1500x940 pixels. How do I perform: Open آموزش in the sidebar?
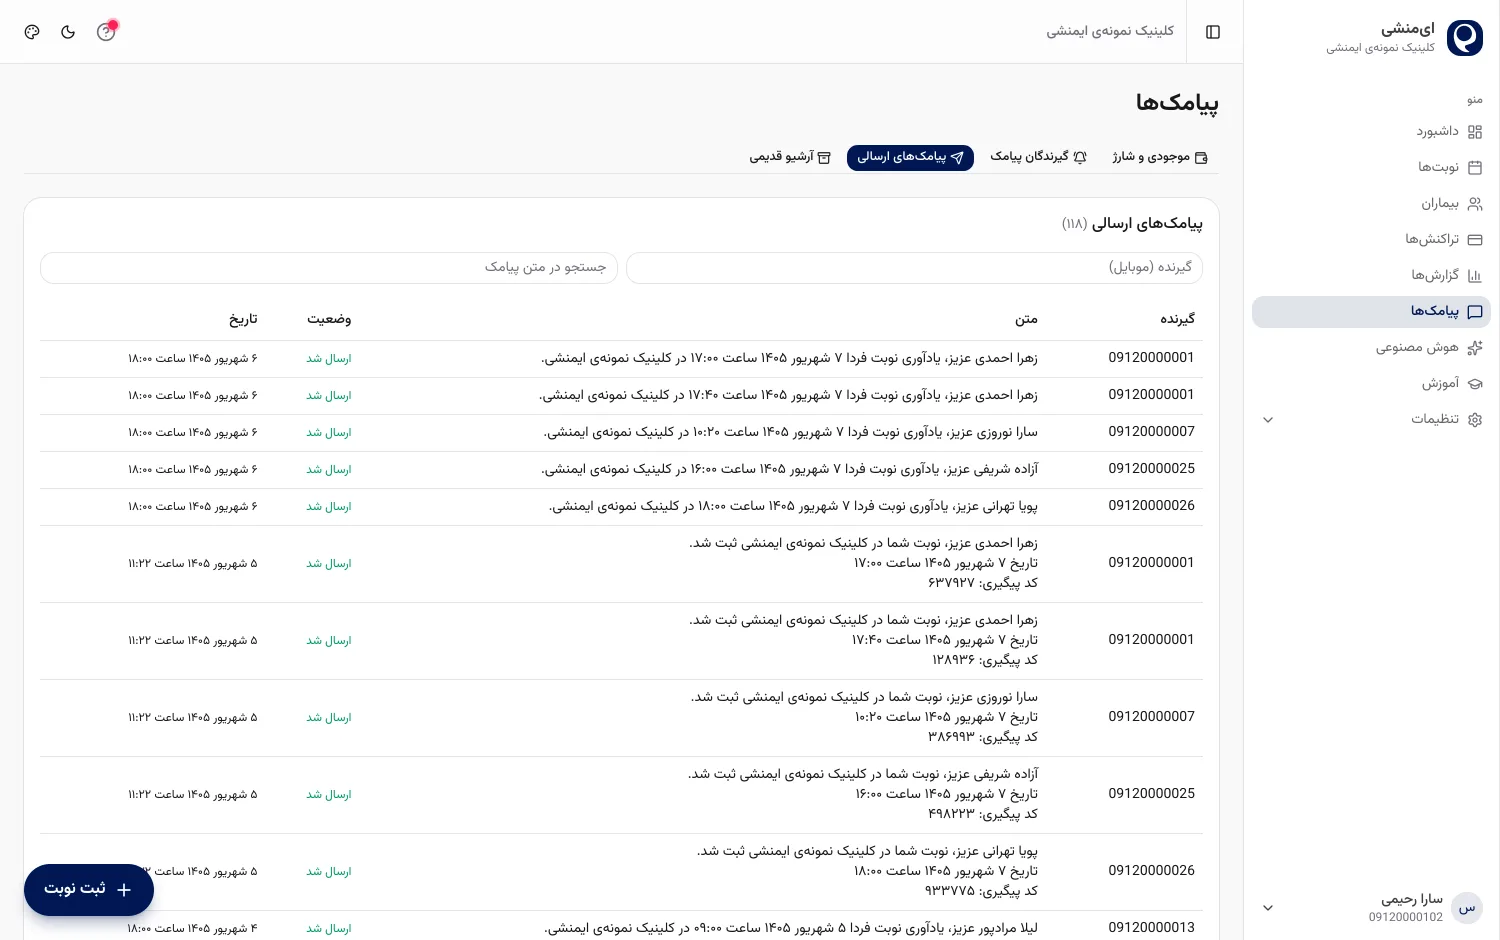coord(1371,384)
